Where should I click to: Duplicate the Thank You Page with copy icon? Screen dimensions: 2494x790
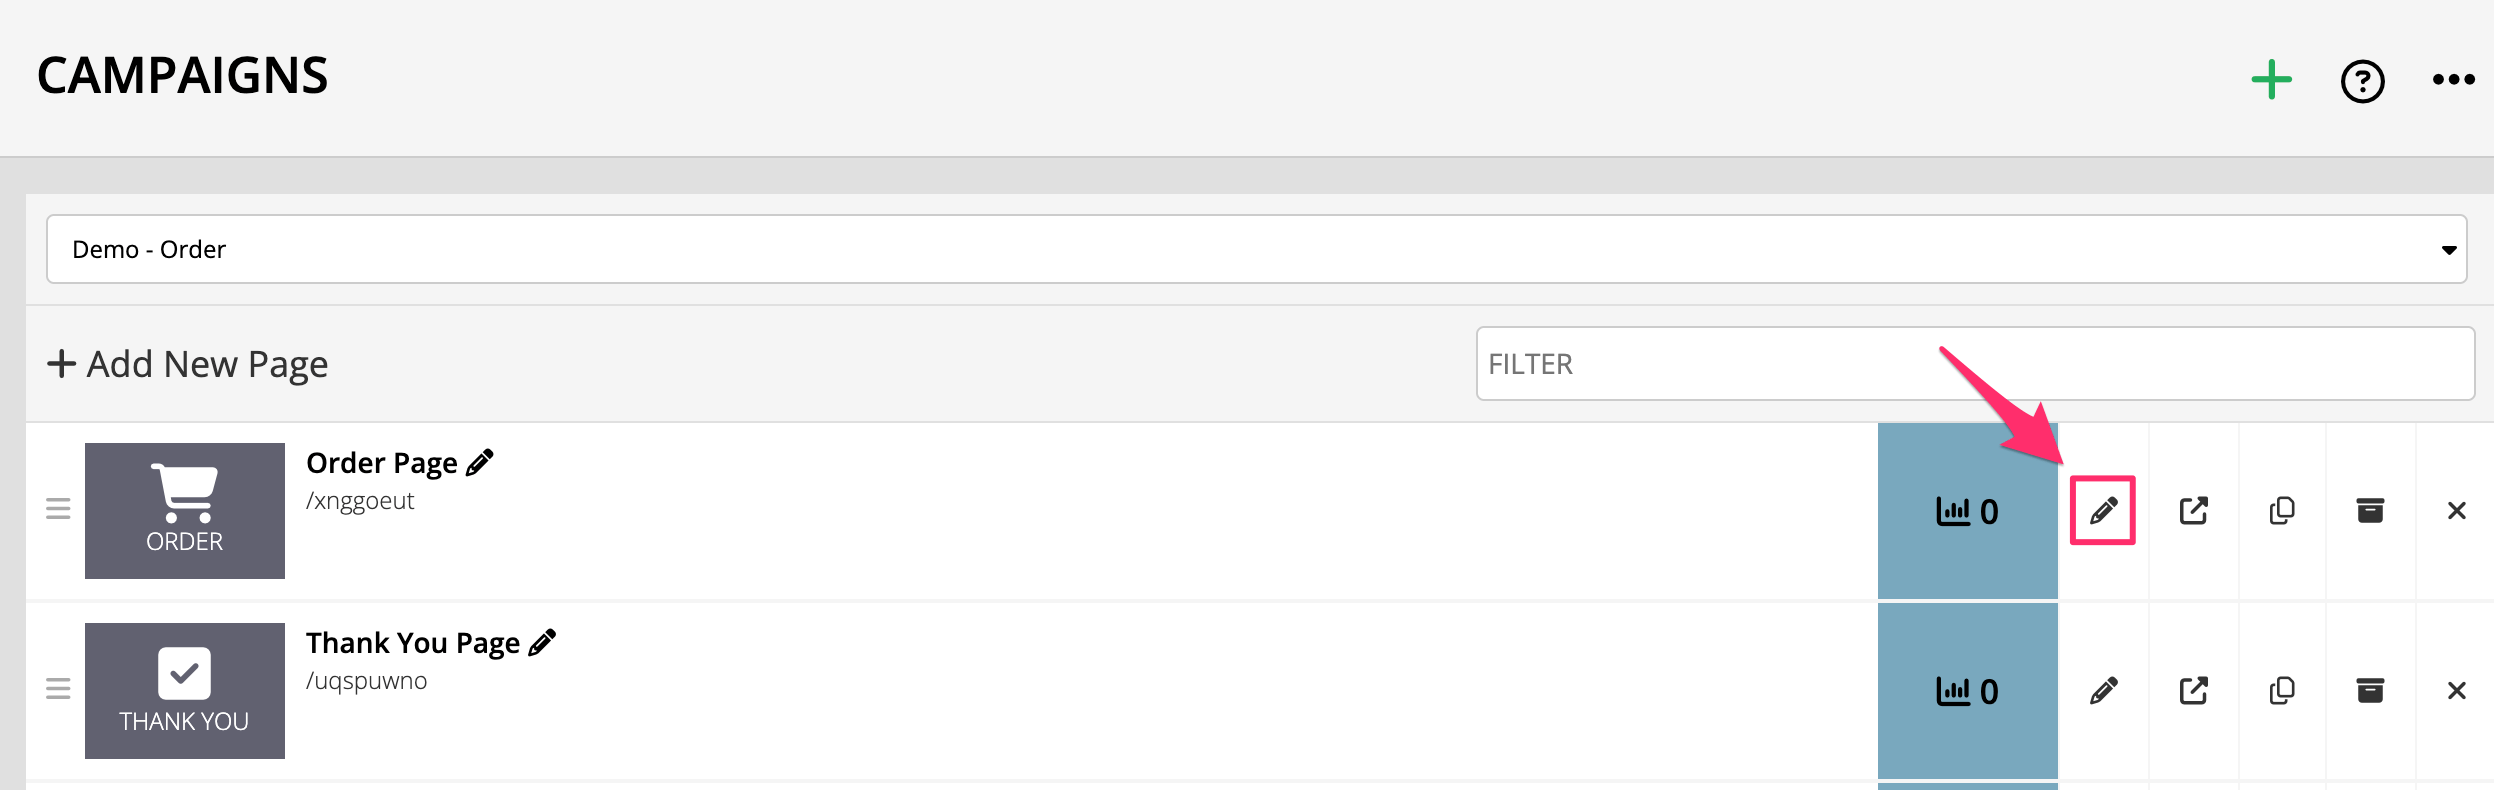(x=2282, y=691)
